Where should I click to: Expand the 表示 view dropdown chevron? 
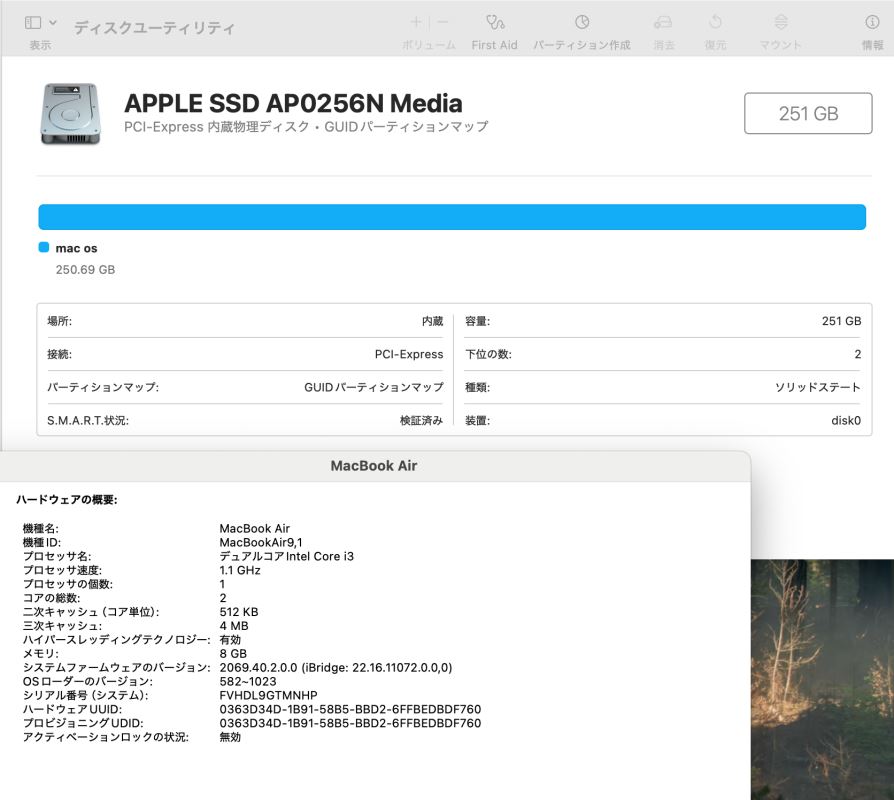53,22
